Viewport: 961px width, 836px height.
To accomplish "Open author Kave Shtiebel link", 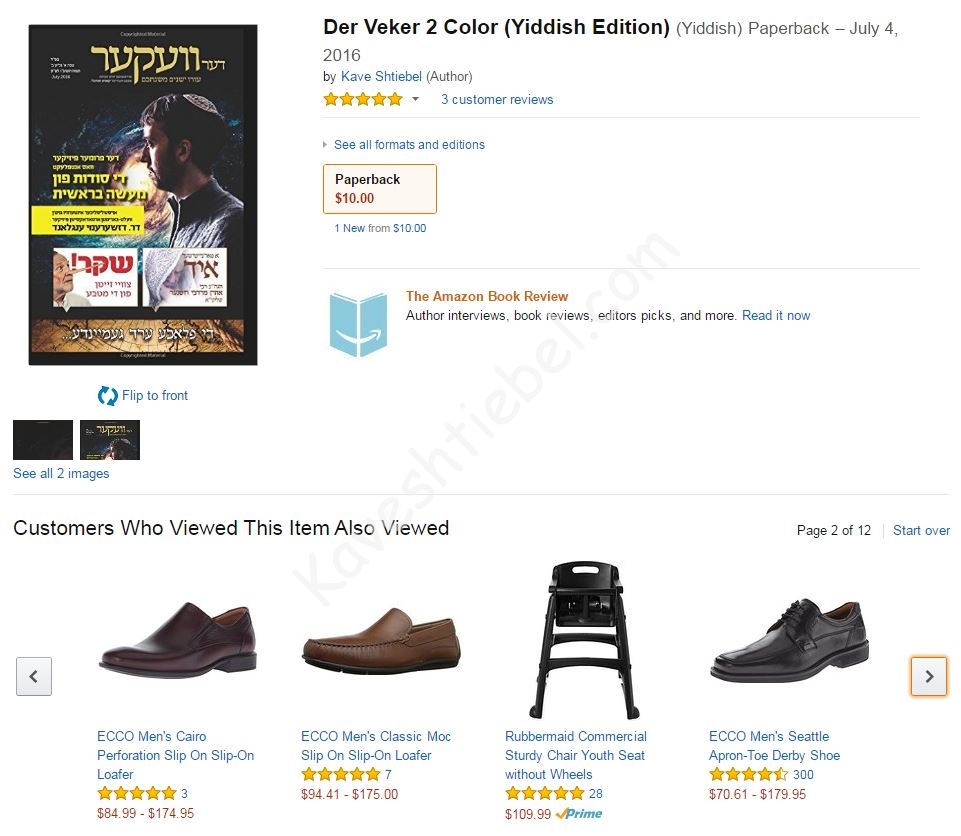I will tap(381, 77).
